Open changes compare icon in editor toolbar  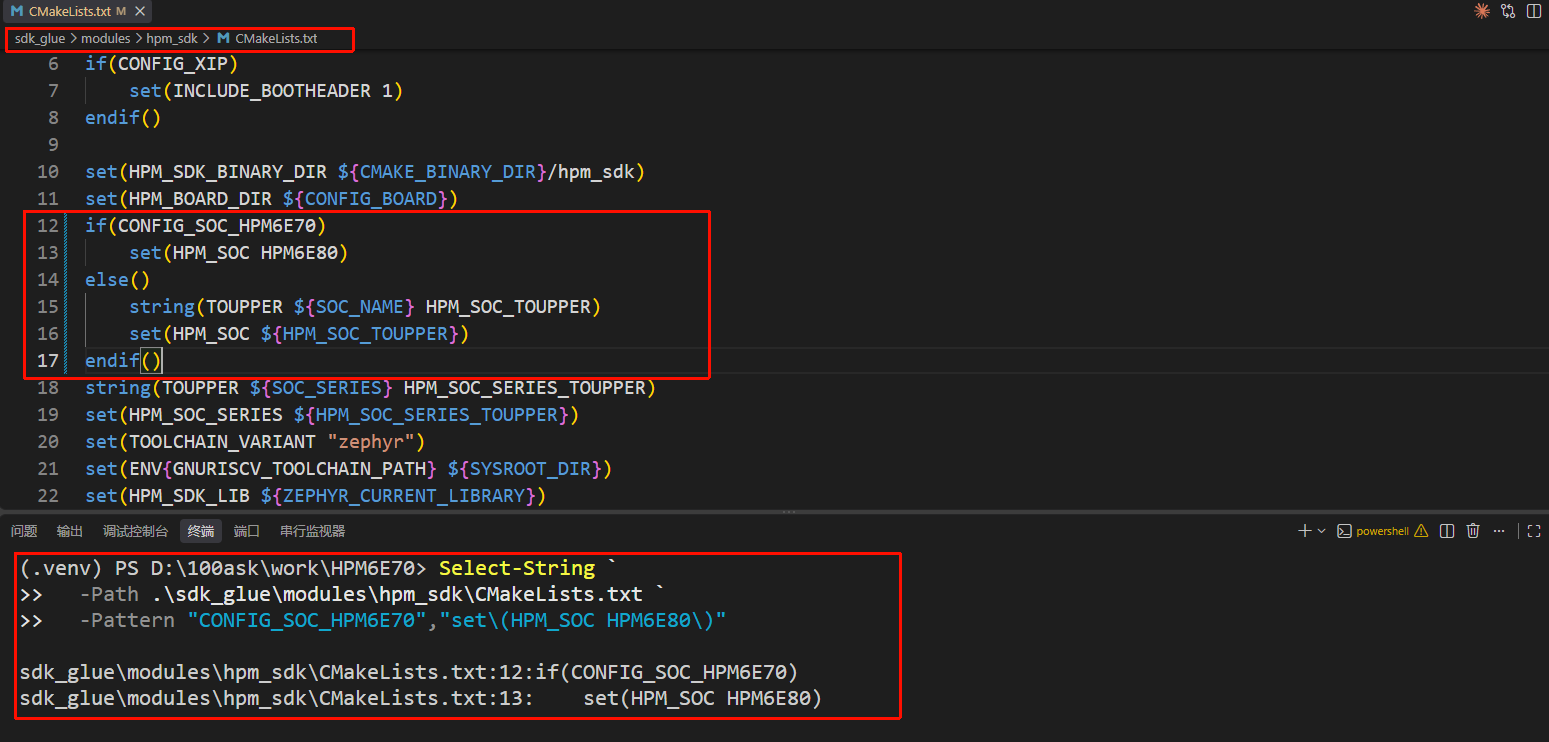pyautogui.click(x=1508, y=11)
